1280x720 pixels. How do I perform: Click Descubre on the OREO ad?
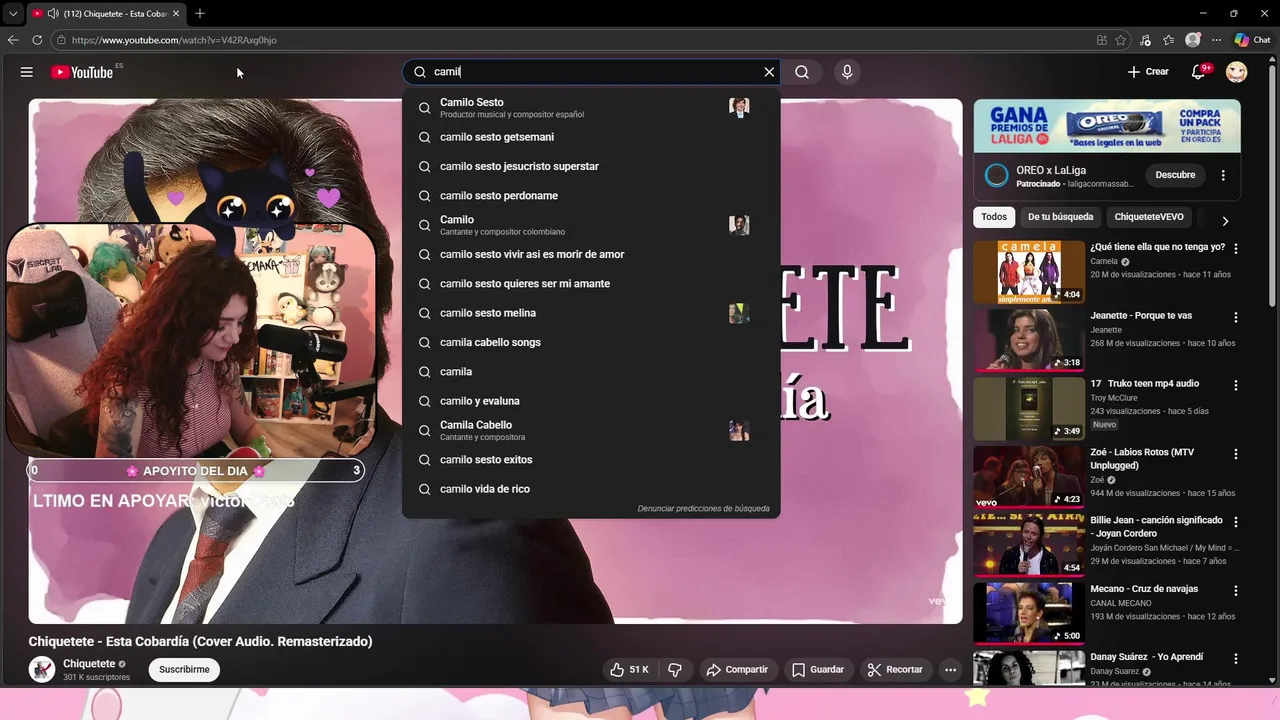[1175, 175]
